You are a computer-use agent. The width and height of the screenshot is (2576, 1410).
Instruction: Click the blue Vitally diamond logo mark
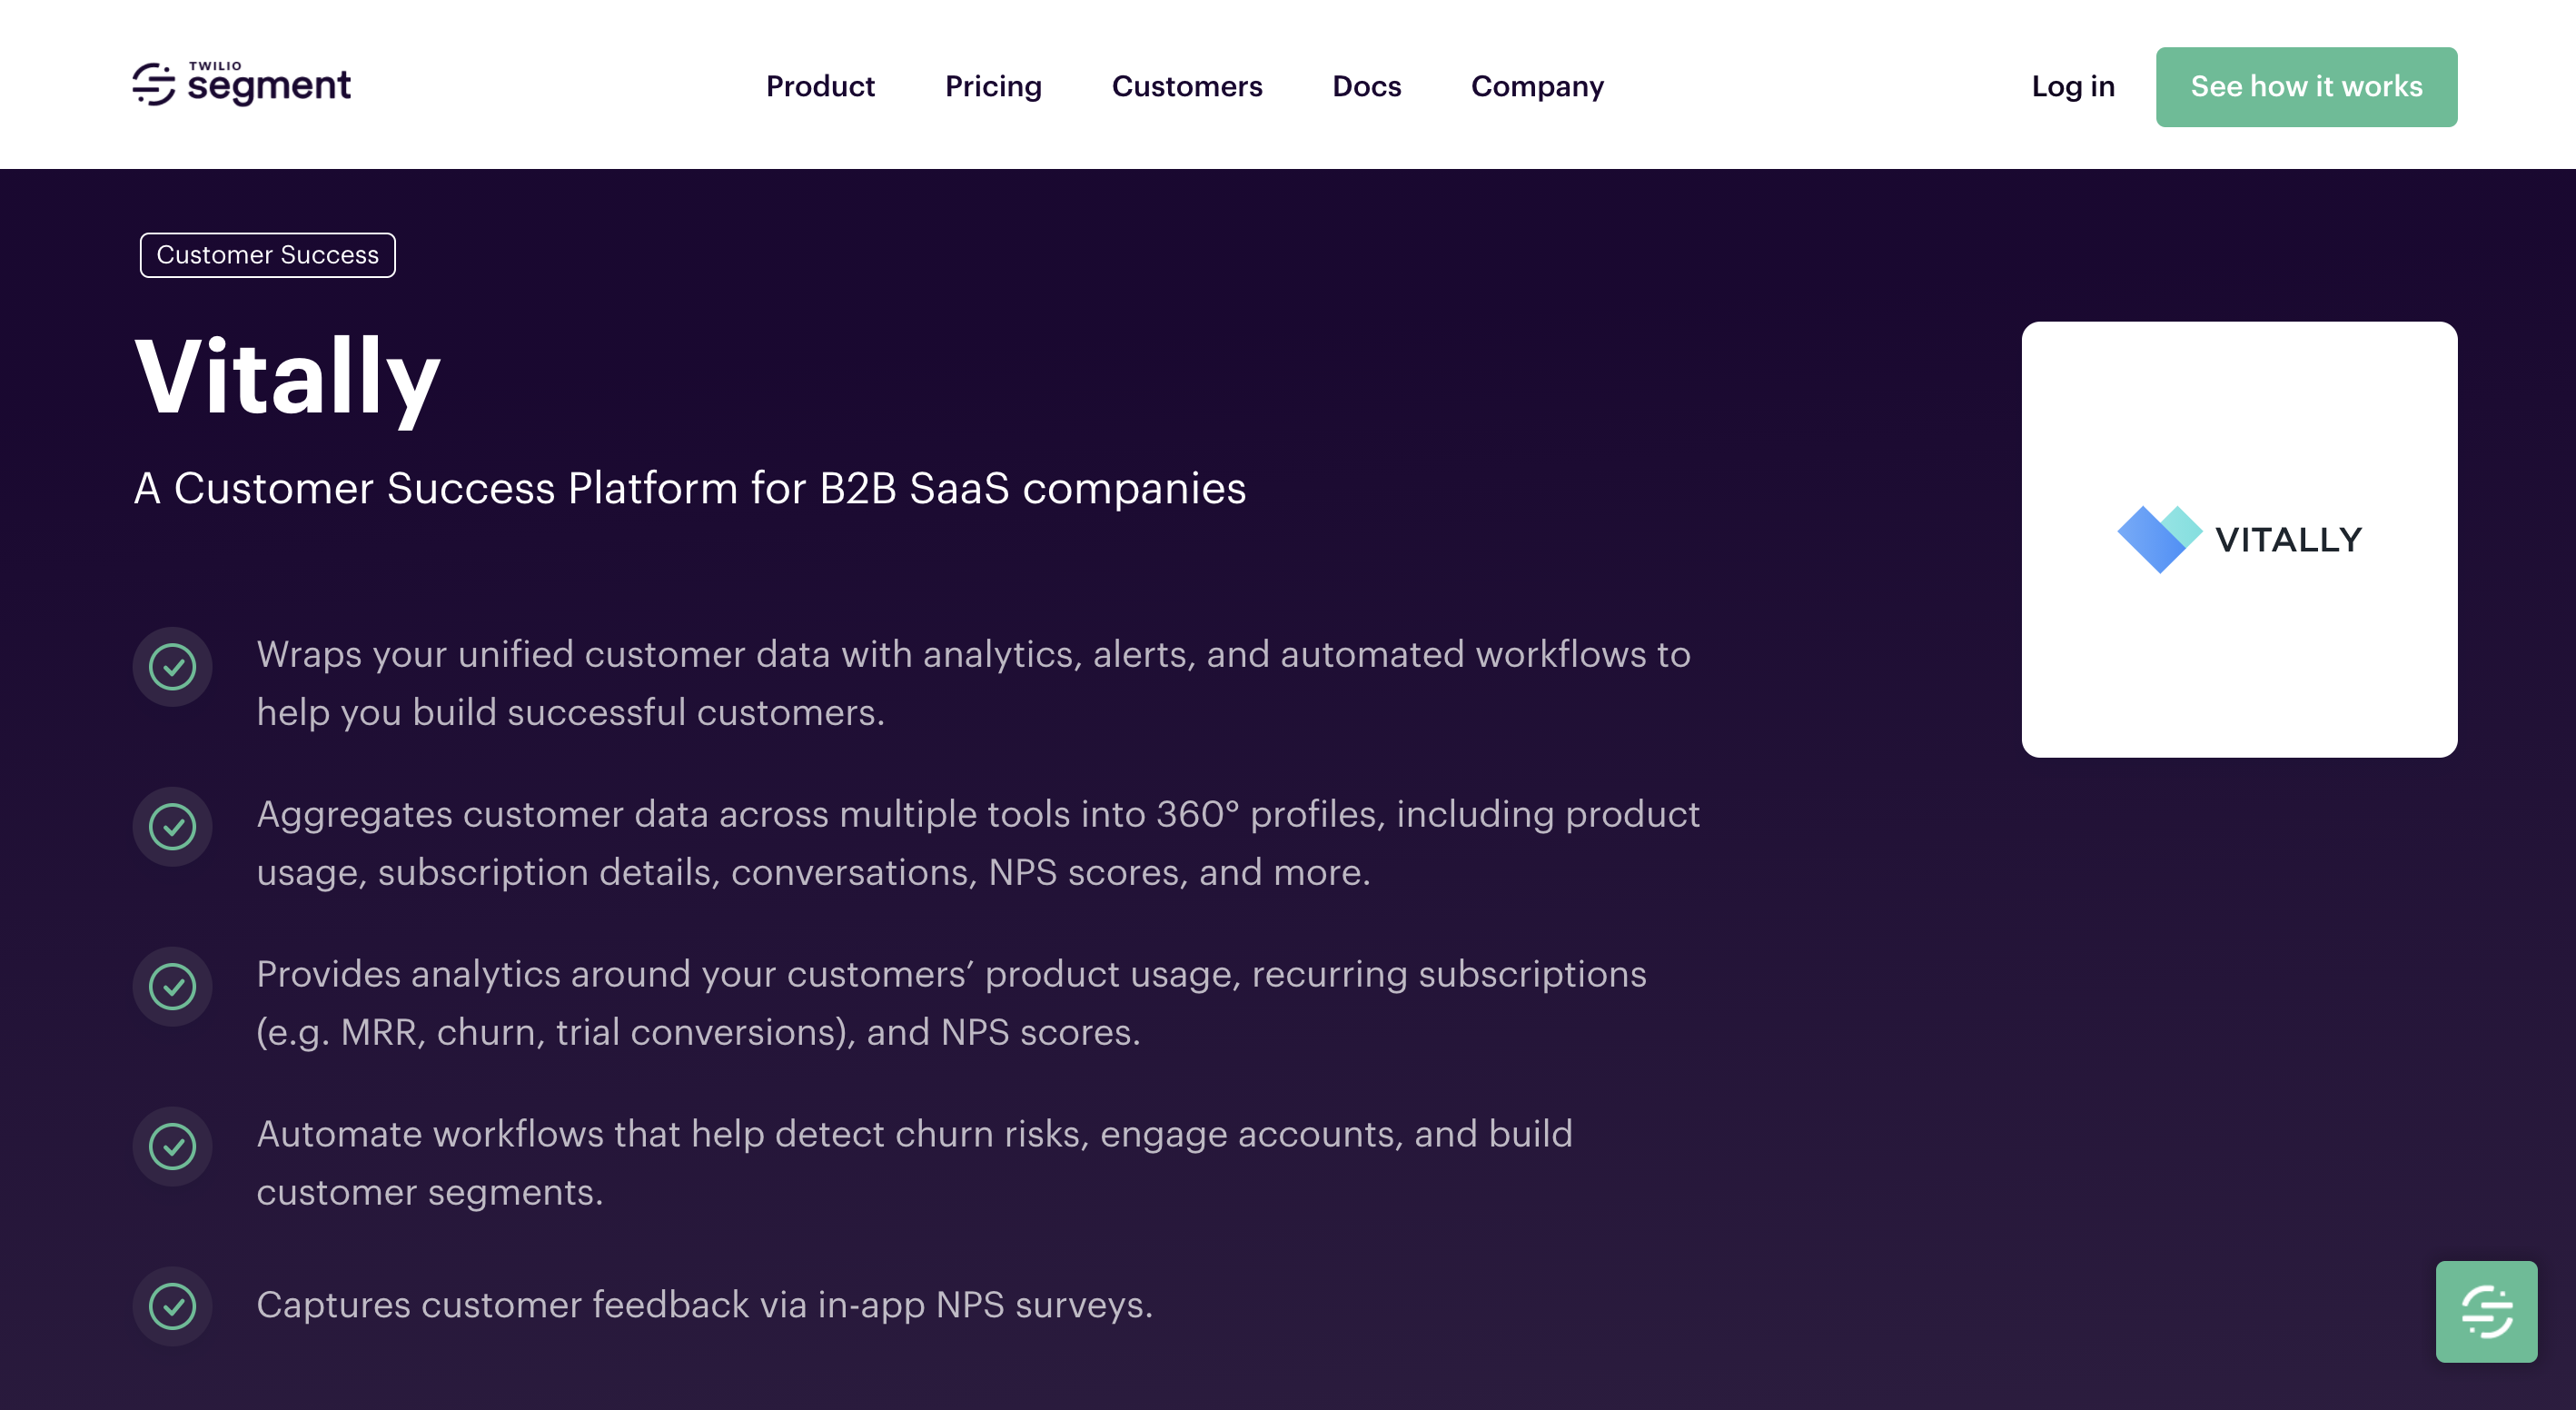click(2158, 539)
